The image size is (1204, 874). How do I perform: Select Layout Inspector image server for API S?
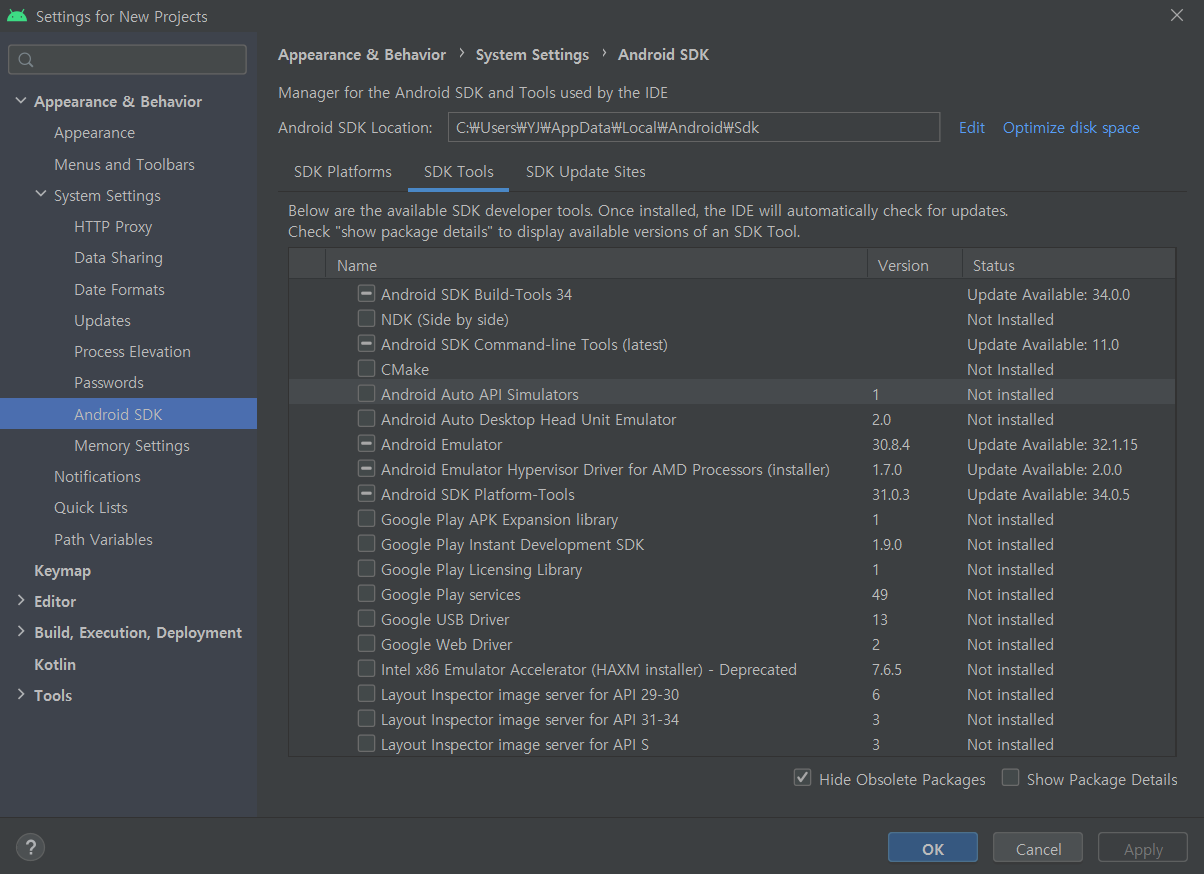click(515, 744)
